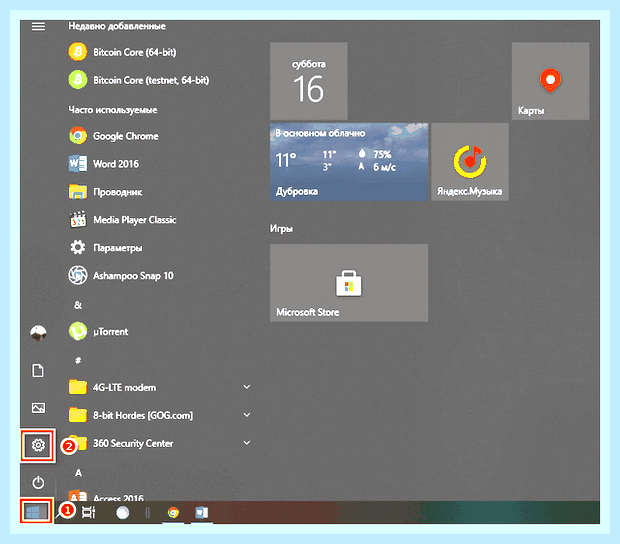The image size is (620, 544).
Task: Open Pictures icon in Start sidebar
Action: pos(38,408)
